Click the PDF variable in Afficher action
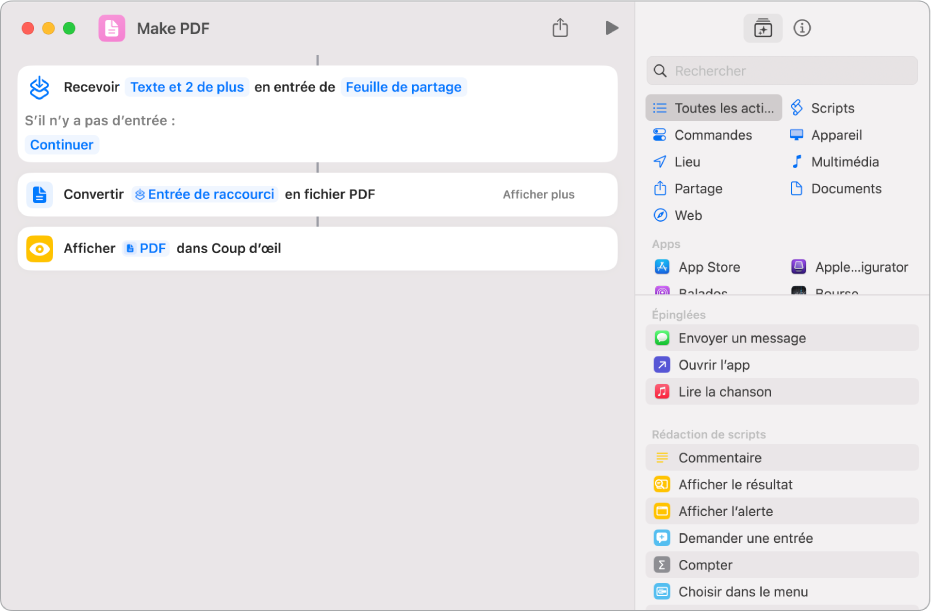Screen dimensions: 931x612 [146, 248]
